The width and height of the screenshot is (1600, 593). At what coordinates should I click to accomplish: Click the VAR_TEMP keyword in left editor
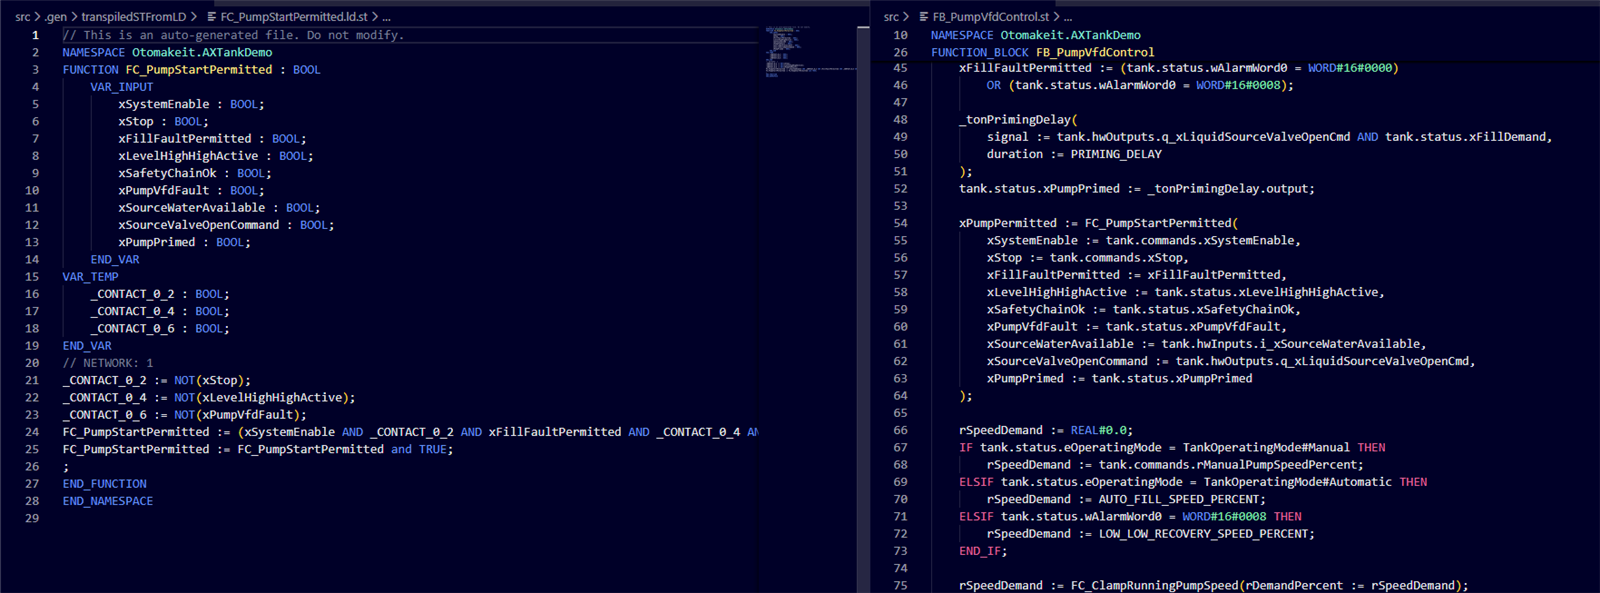point(90,277)
